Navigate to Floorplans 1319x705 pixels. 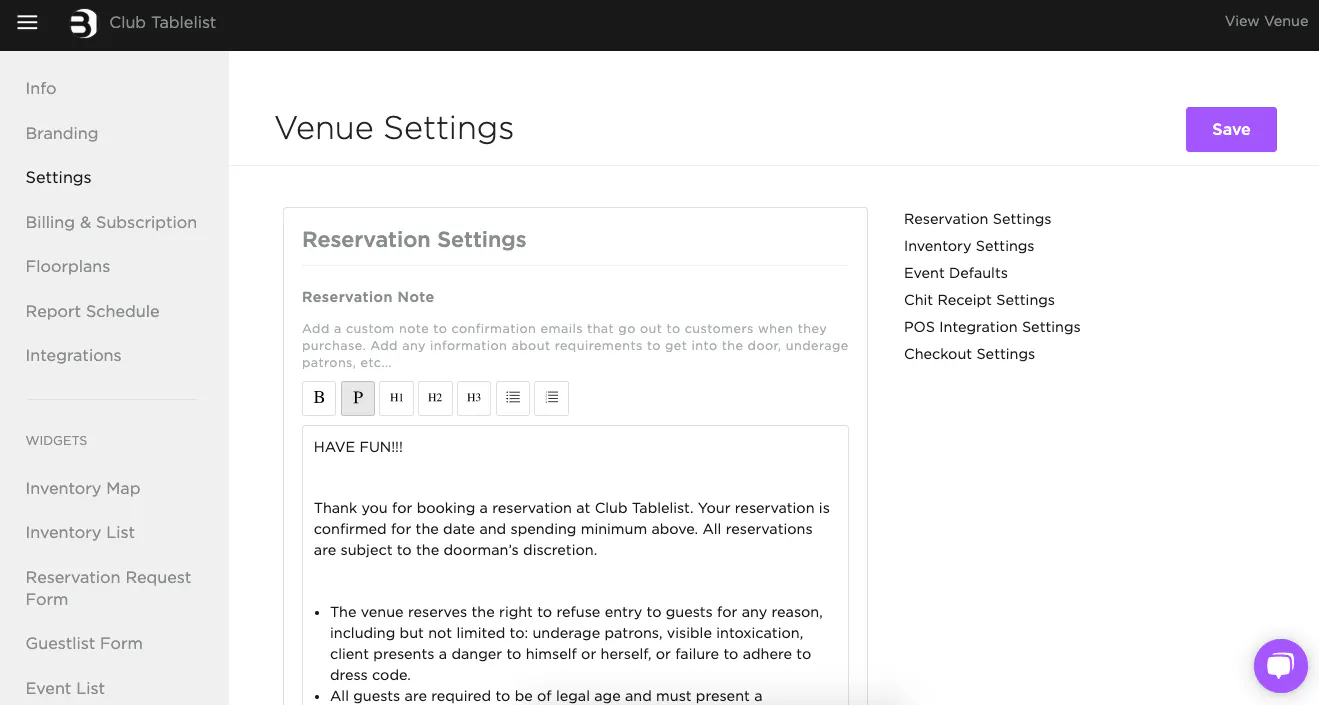point(68,266)
